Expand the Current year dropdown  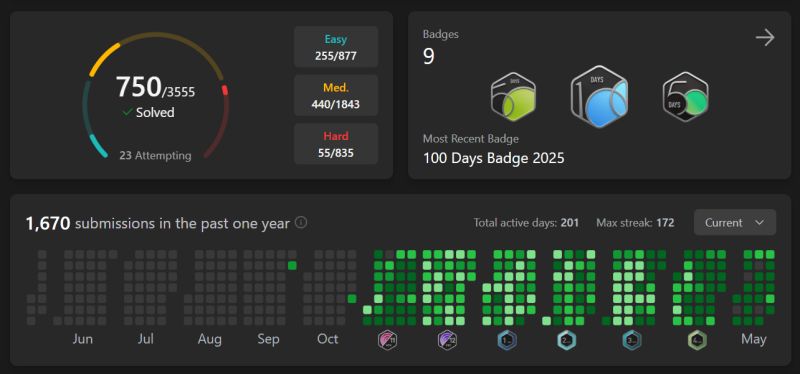click(x=735, y=222)
